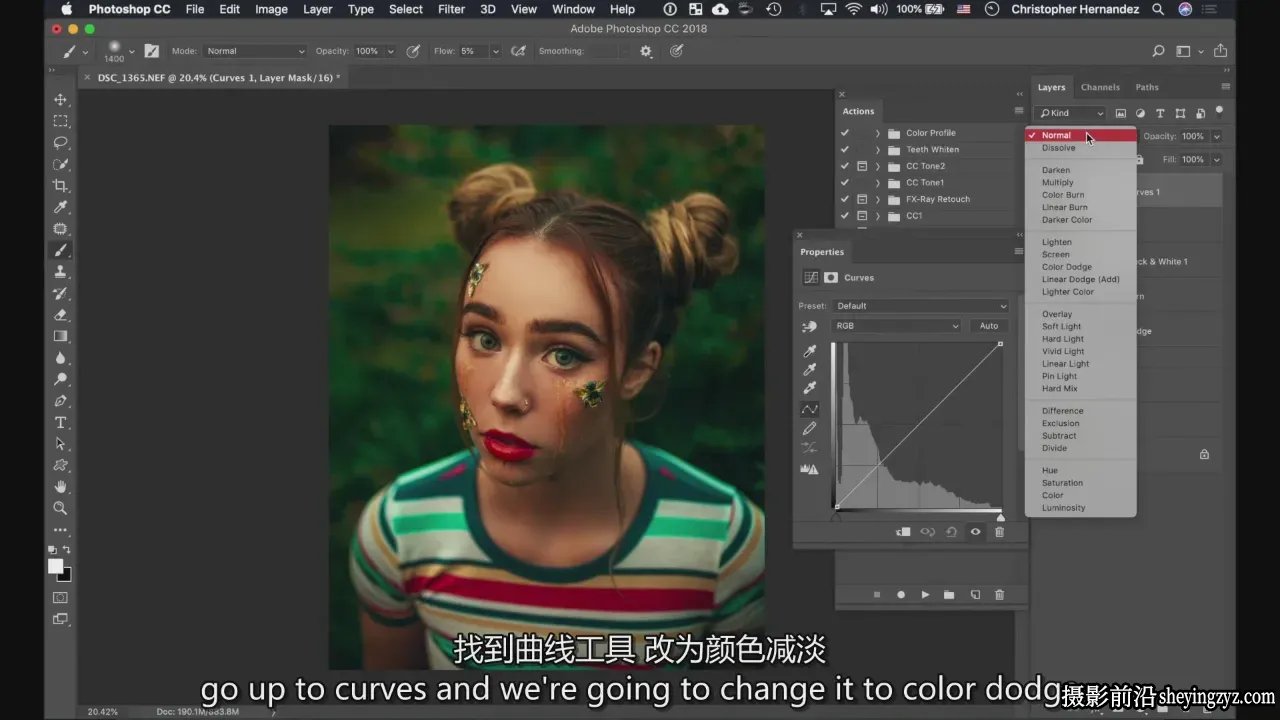Viewport: 1280px width, 720px height.
Task: Select the Gradient tool
Action: point(60,336)
